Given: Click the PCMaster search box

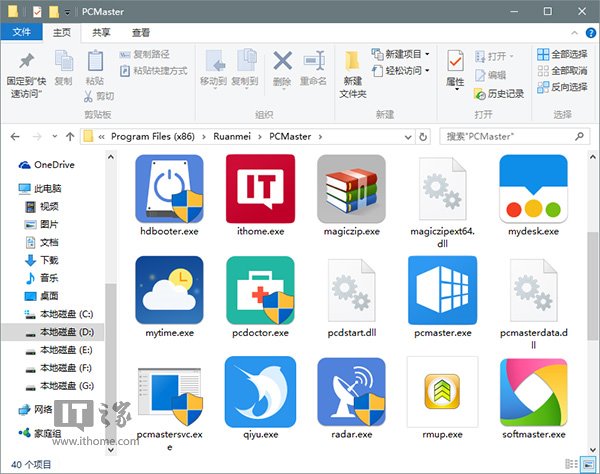Looking at the screenshot, I should 515,137.
